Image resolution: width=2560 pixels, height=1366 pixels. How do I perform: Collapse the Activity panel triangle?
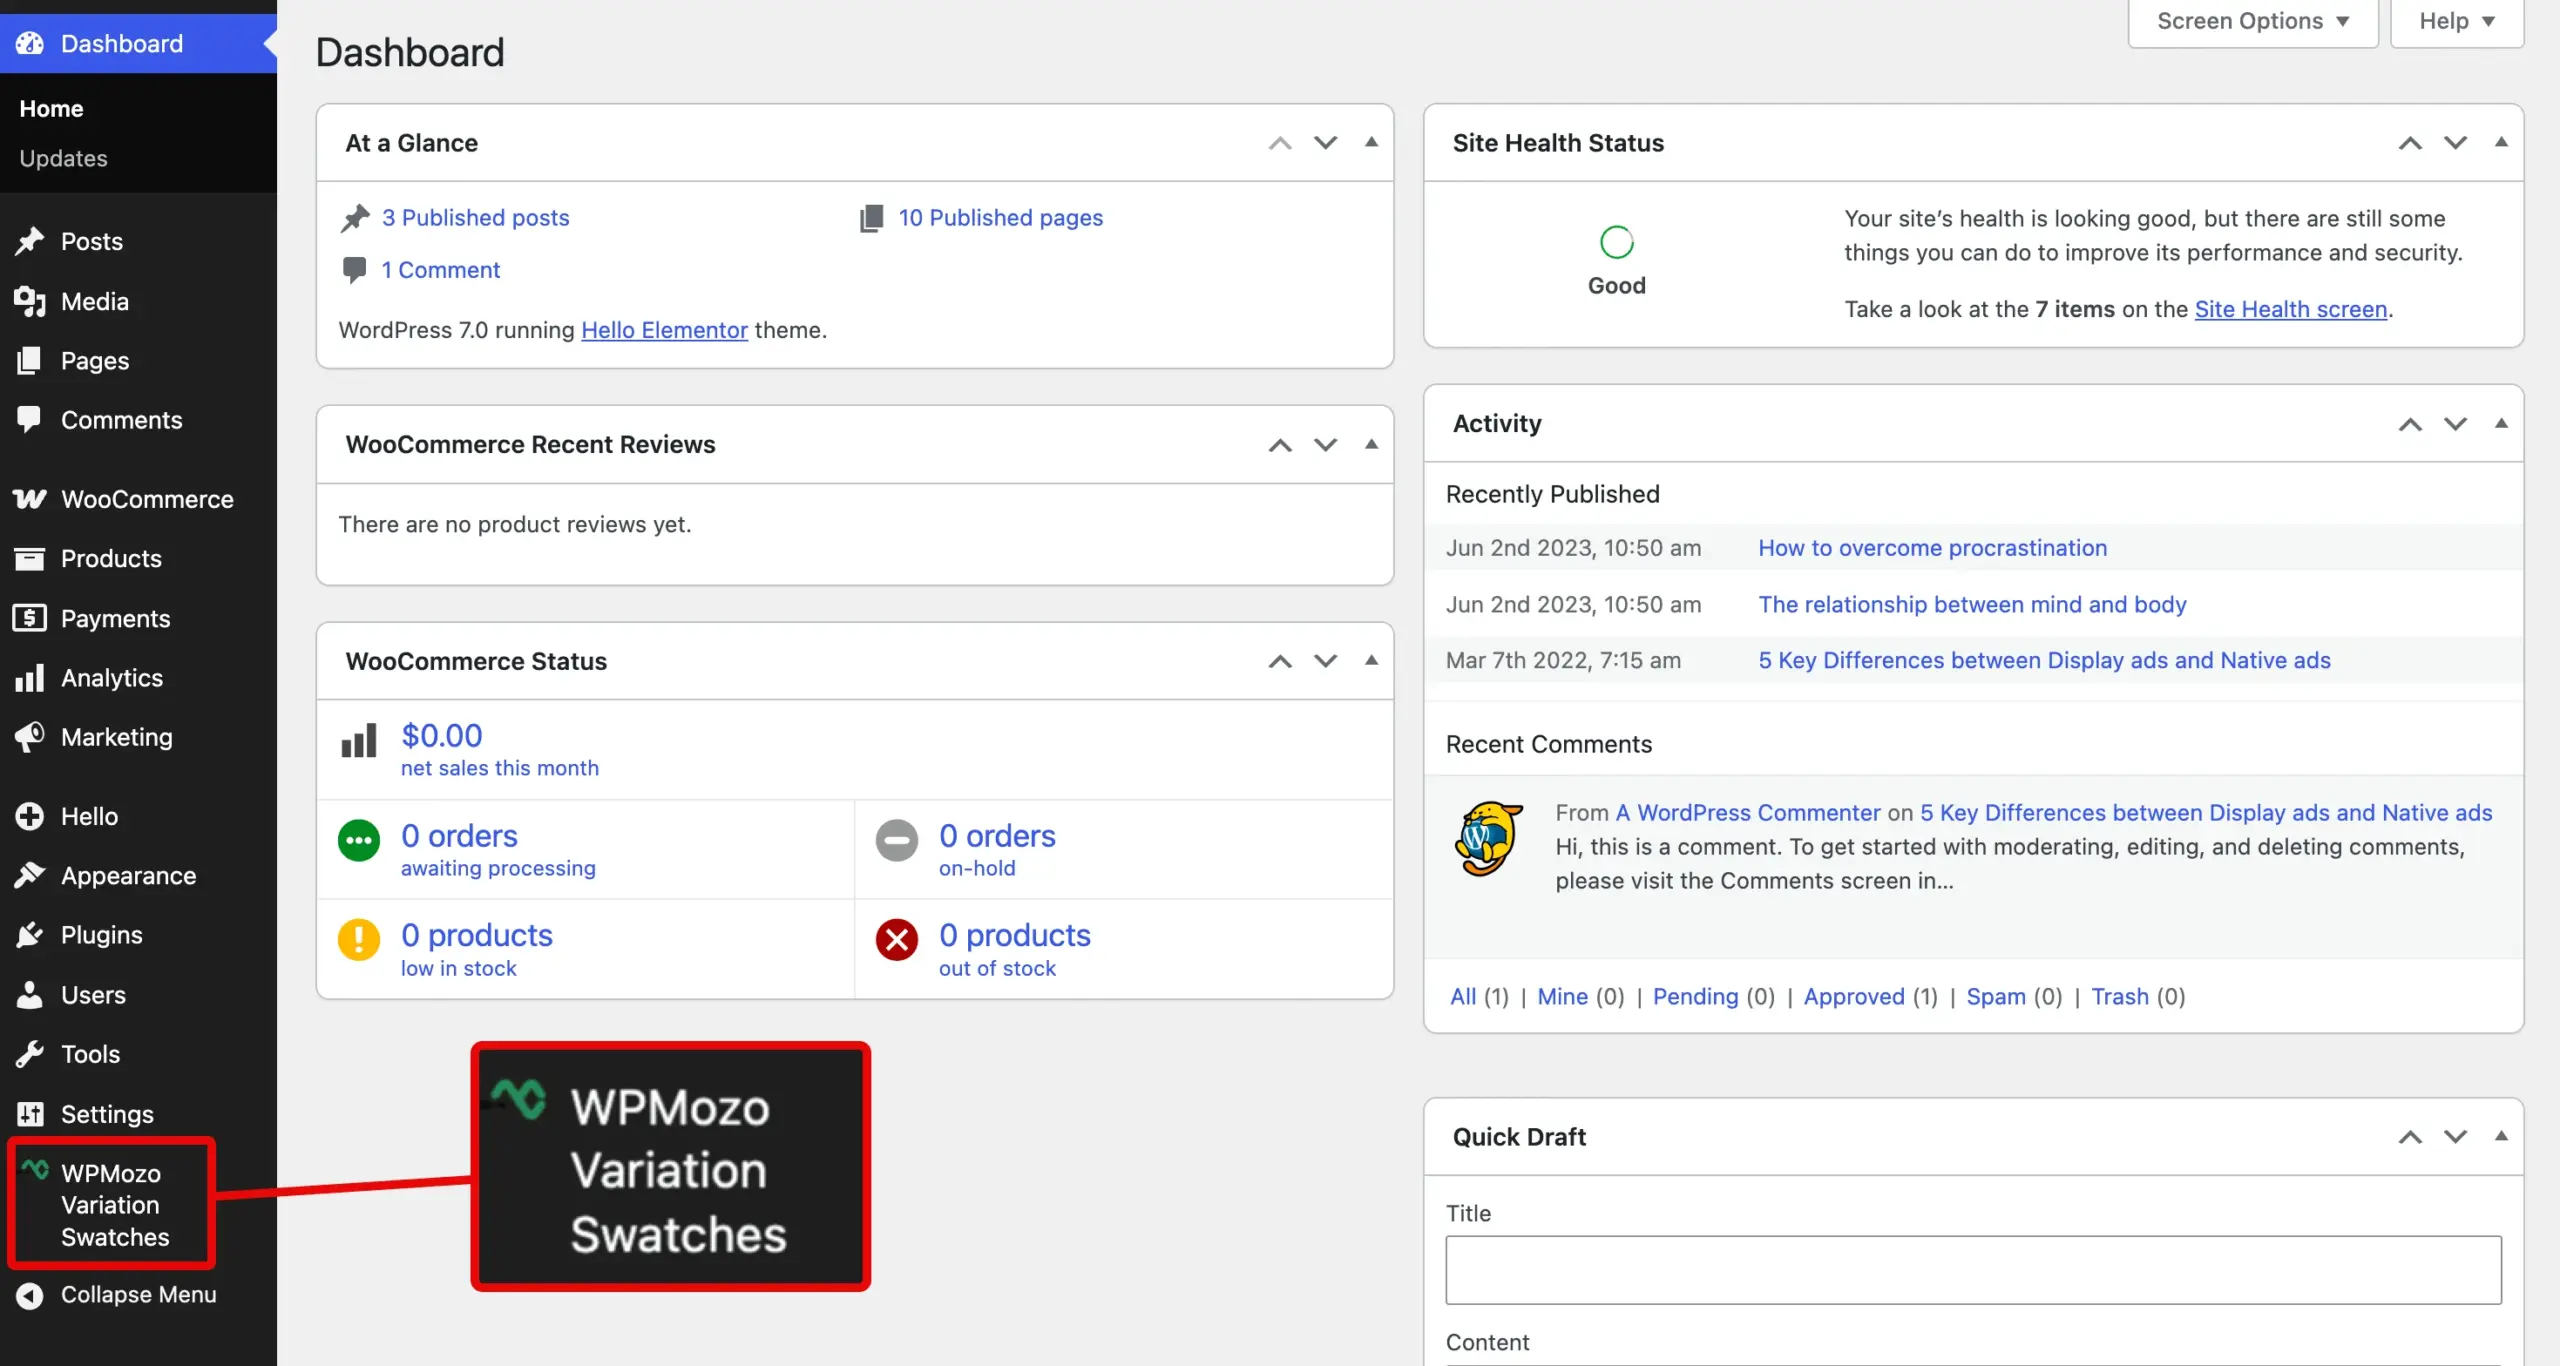click(2501, 423)
